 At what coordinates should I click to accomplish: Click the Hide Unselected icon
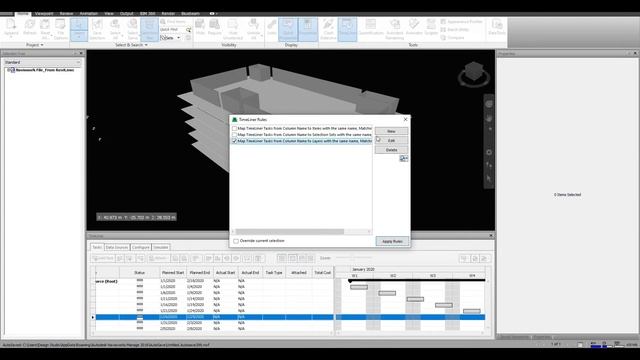point(233,29)
